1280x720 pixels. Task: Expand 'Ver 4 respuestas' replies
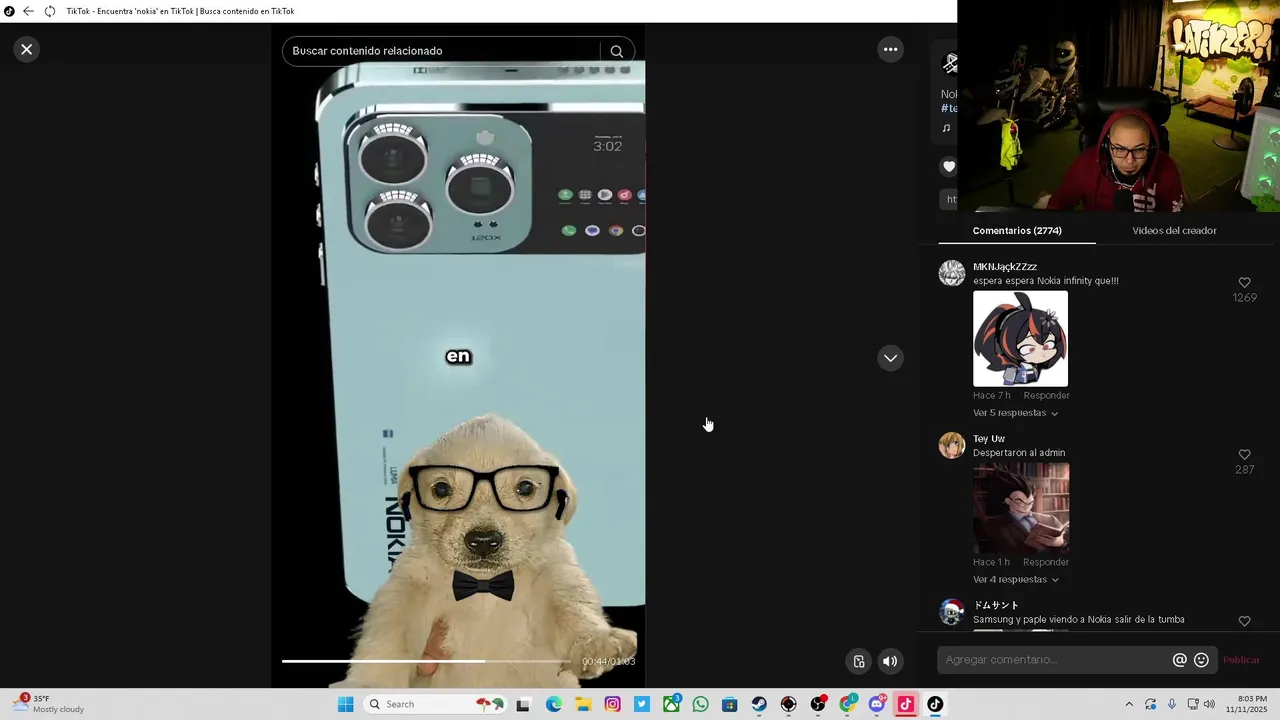pos(1015,580)
